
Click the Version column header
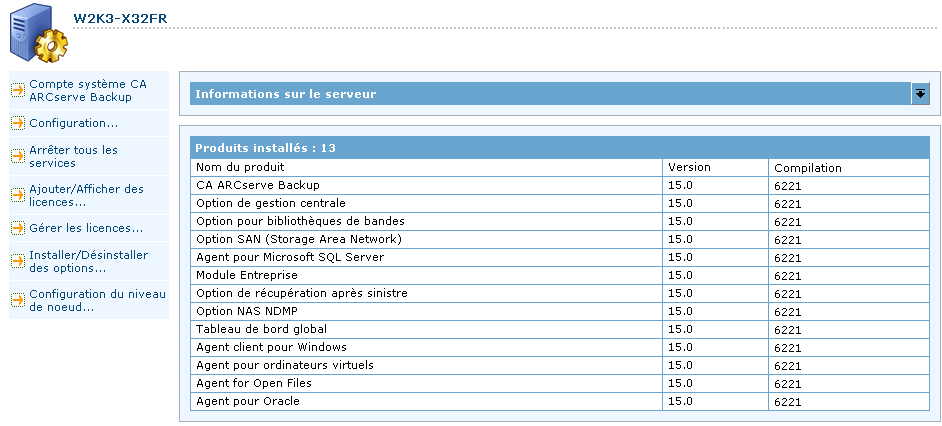pyautogui.click(x=690, y=167)
